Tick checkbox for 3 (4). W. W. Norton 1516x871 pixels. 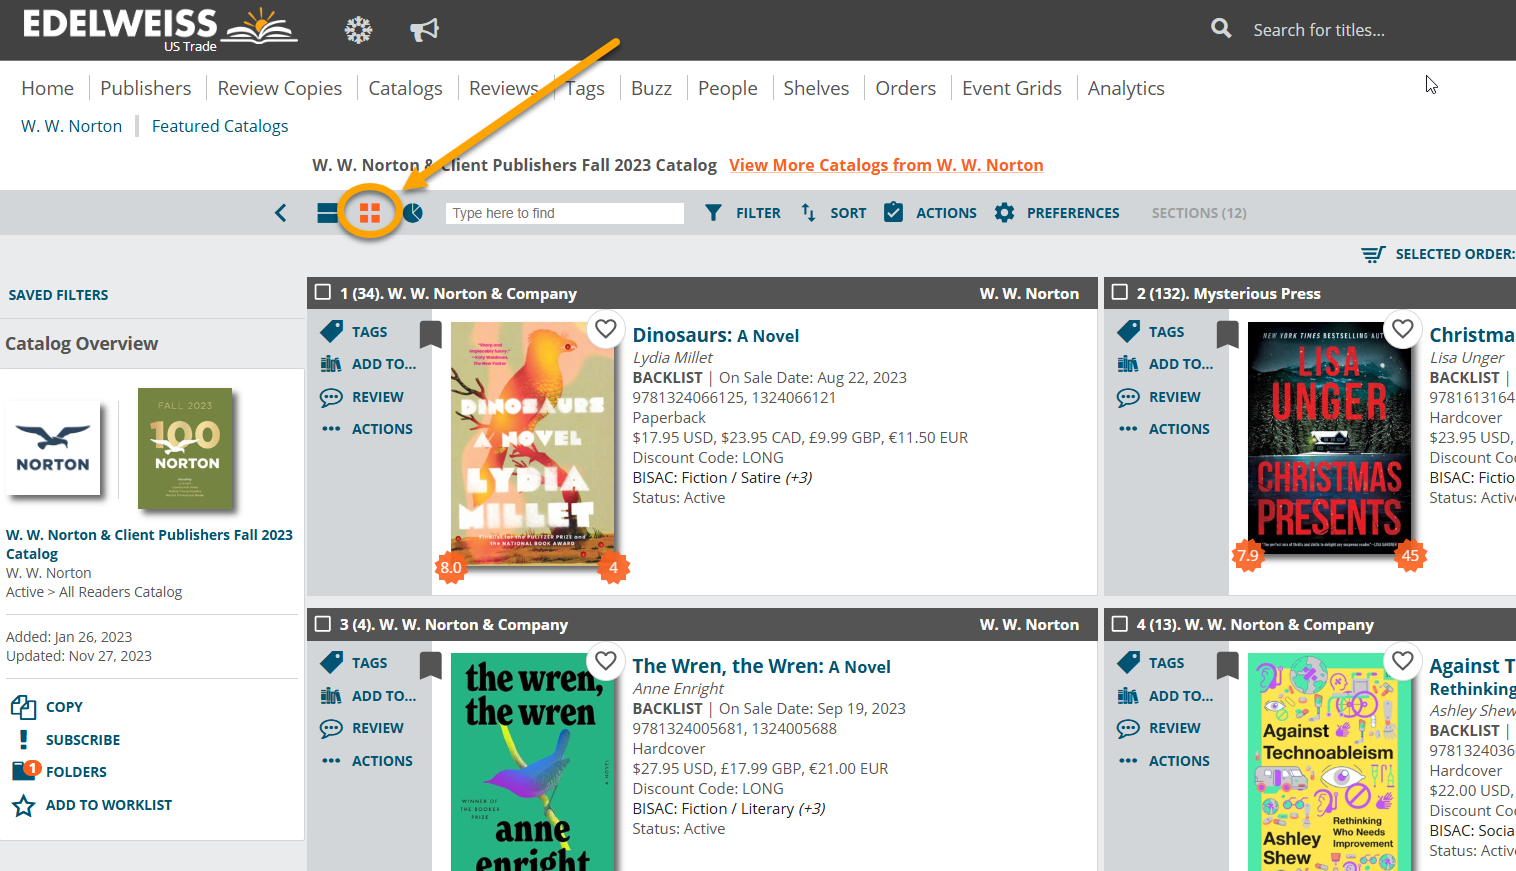pyautogui.click(x=323, y=624)
